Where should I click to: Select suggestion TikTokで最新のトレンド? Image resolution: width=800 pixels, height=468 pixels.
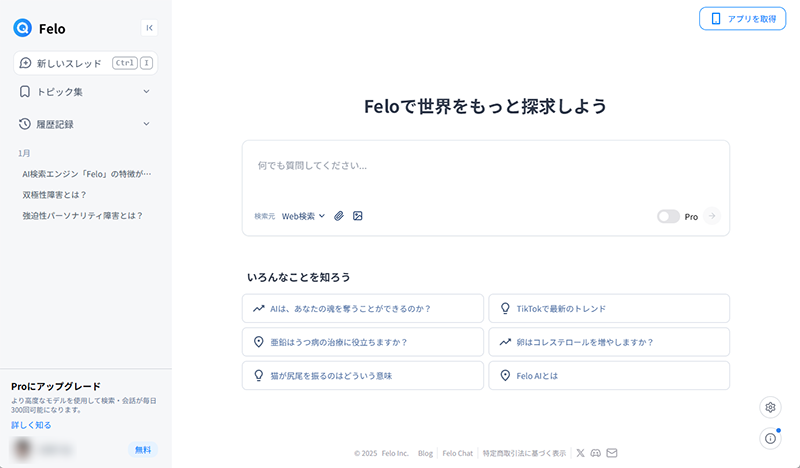[x=609, y=308]
